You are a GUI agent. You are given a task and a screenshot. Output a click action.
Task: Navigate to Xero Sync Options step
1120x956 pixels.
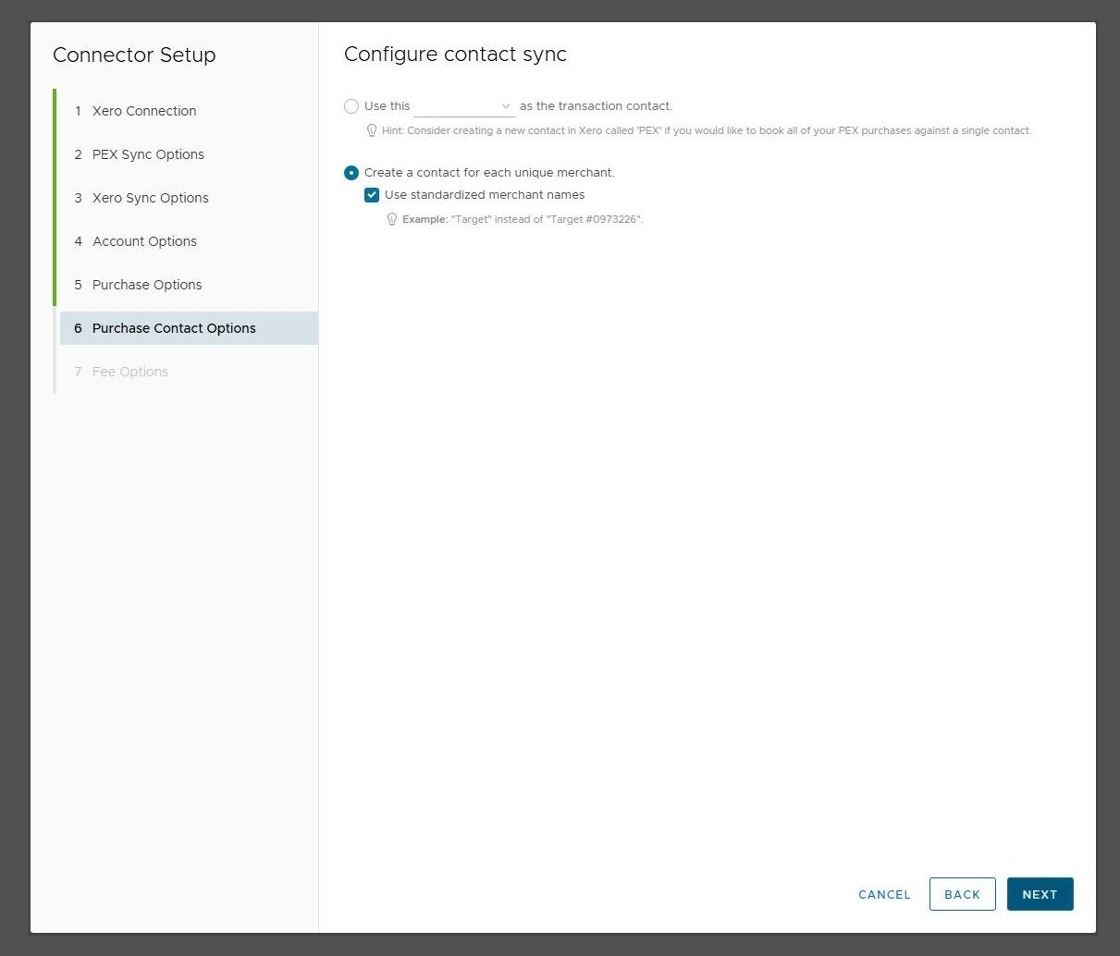click(x=150, y=198)
